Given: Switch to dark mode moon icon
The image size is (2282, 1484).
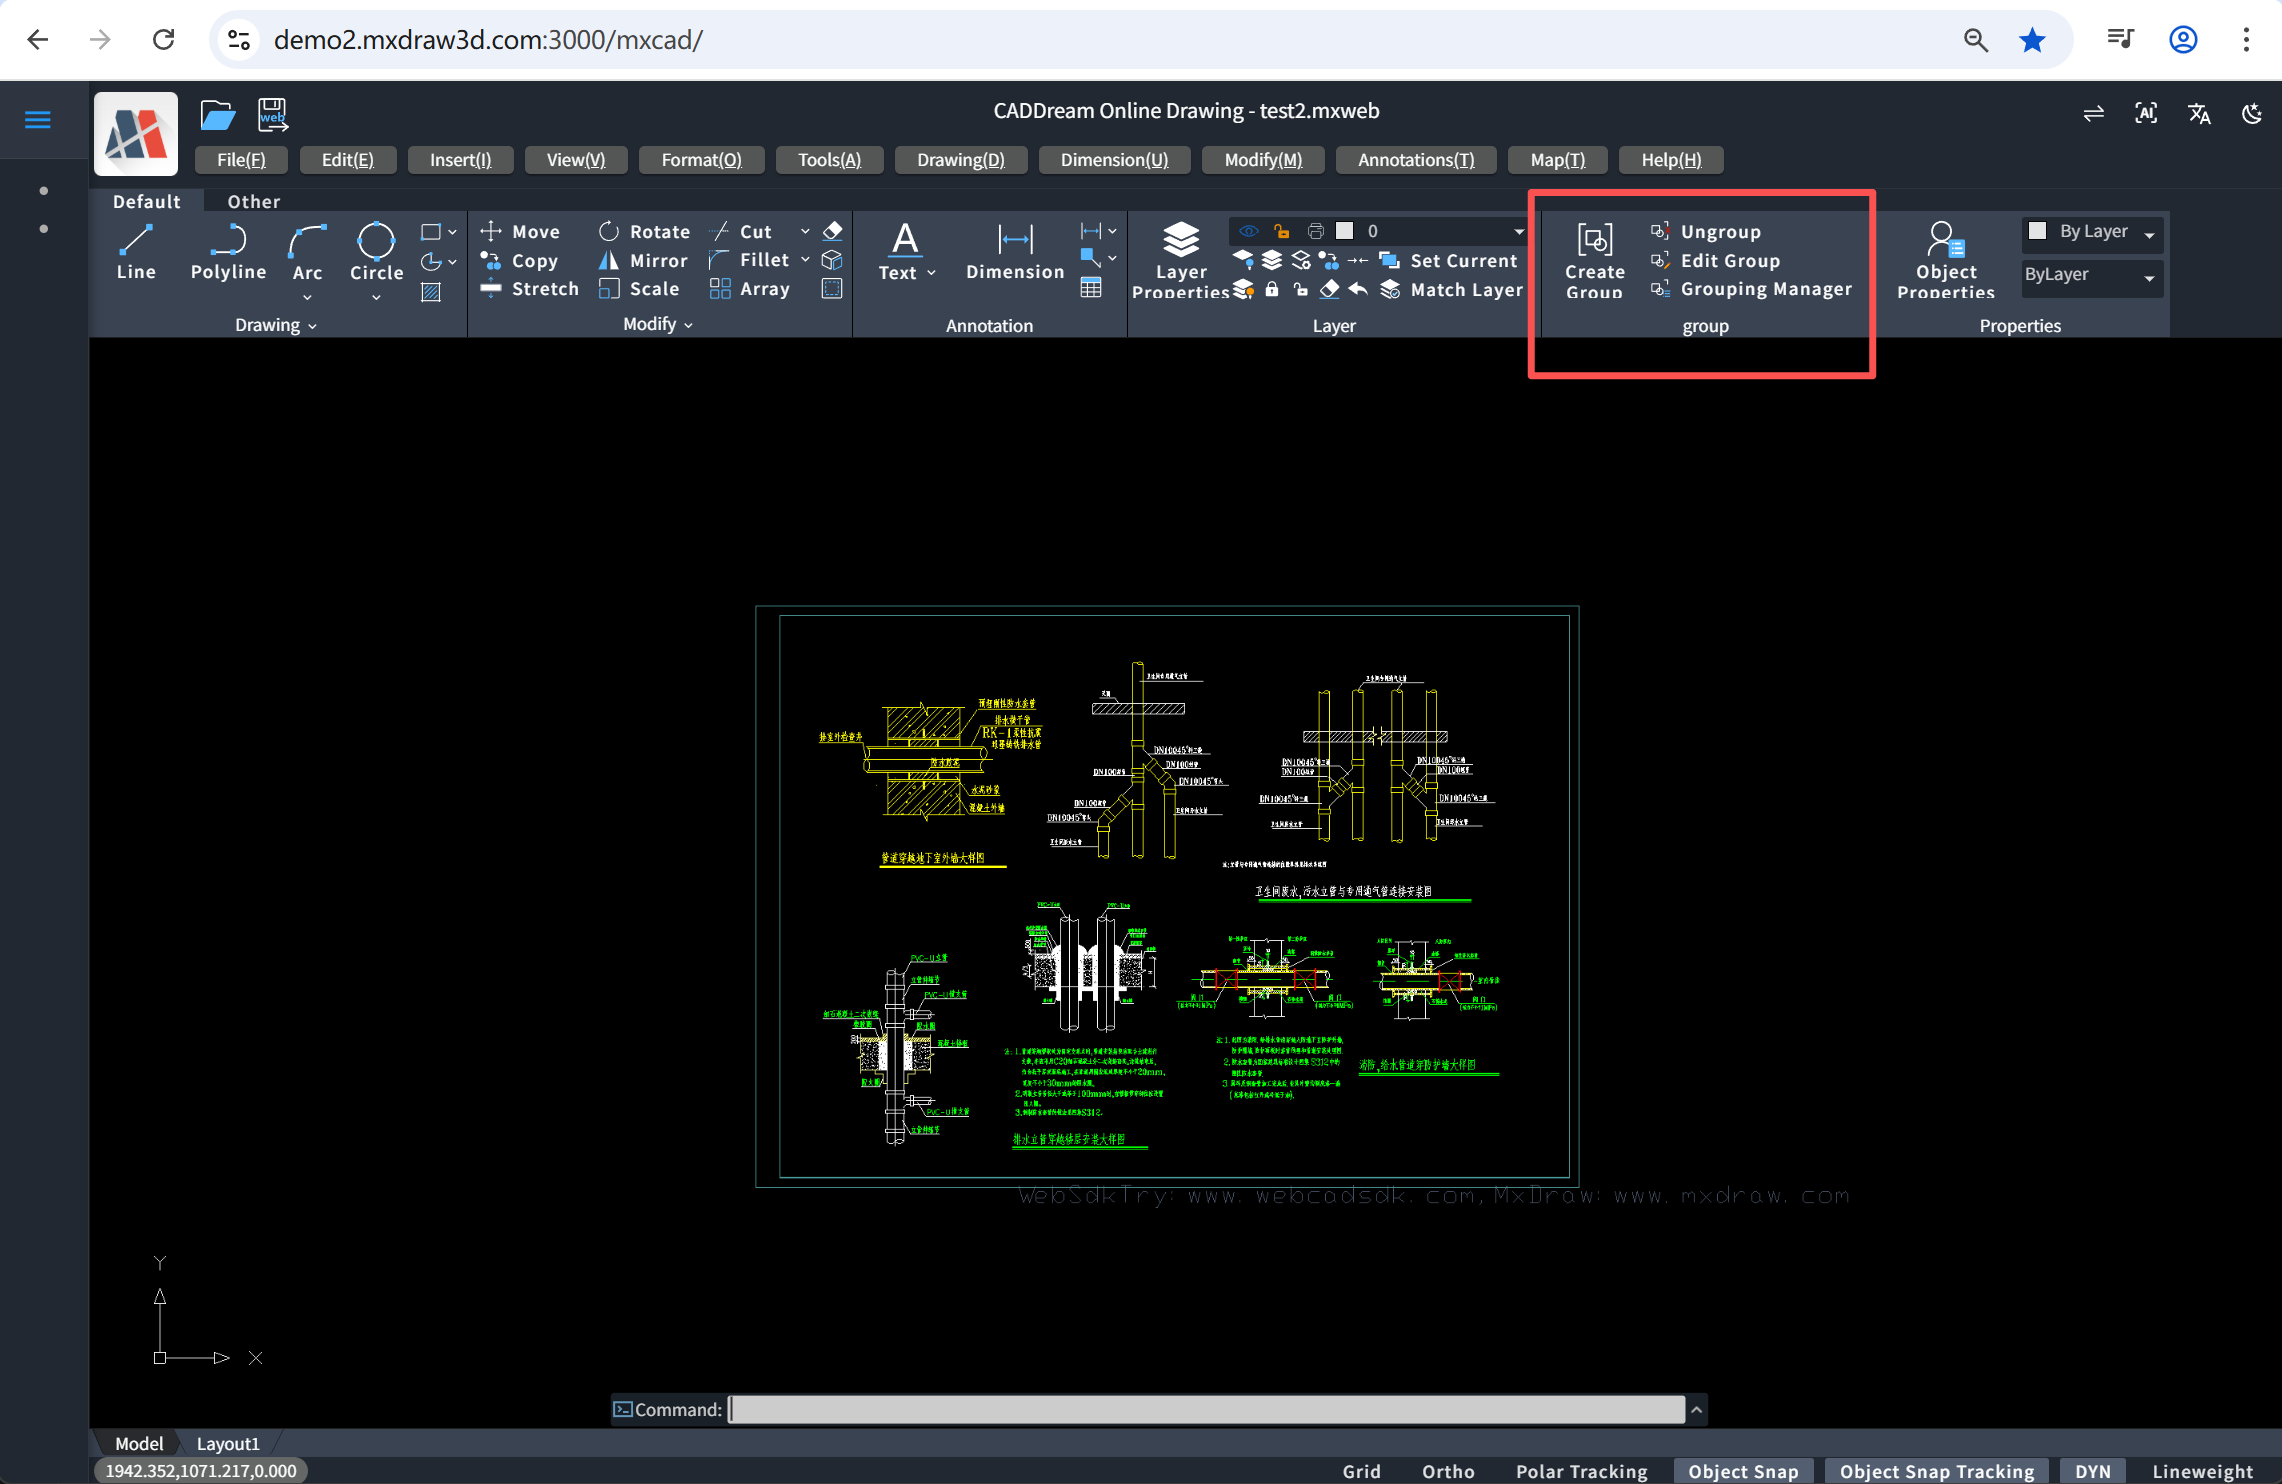Looking at the screenshot, I should tap(2251, 114).
